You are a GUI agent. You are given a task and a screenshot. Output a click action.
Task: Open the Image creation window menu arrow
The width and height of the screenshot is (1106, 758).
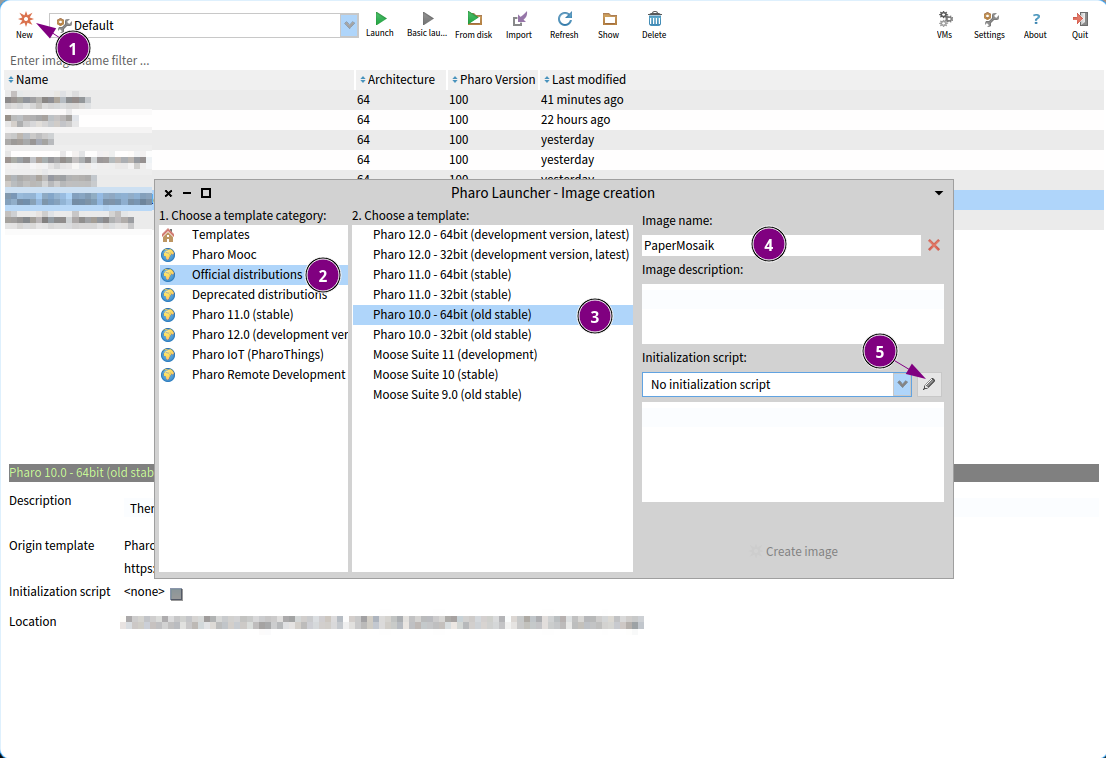click(x=939, y=193)
